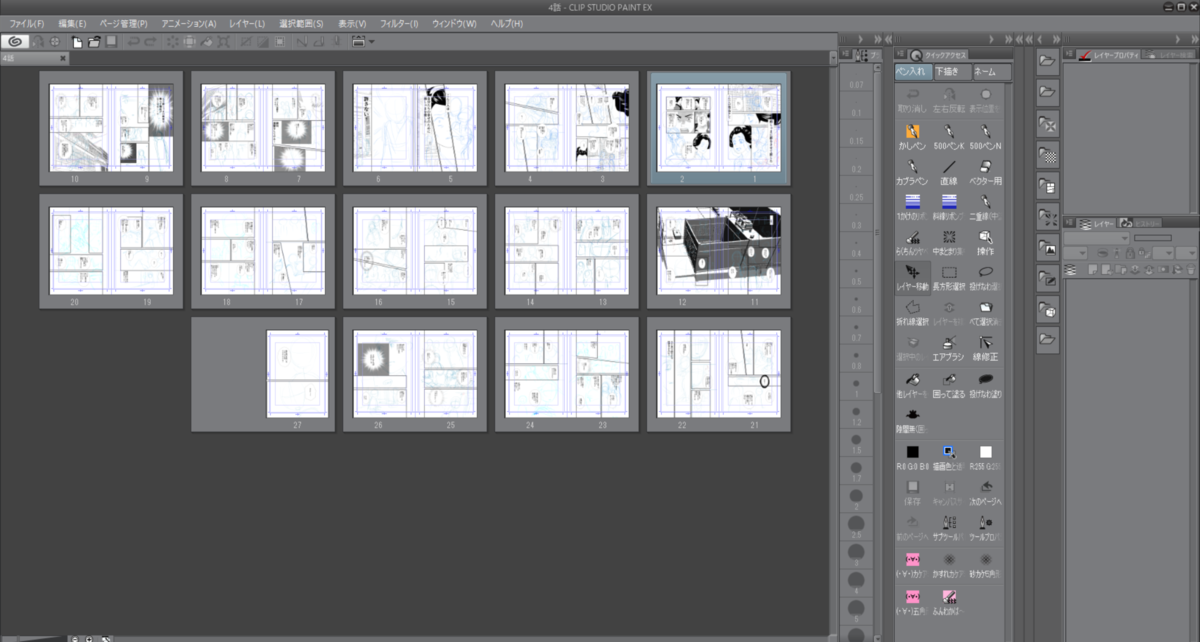Select the 500ペンN pen tool
Viewport: 1200px width, 642px height.
point(986,136)
